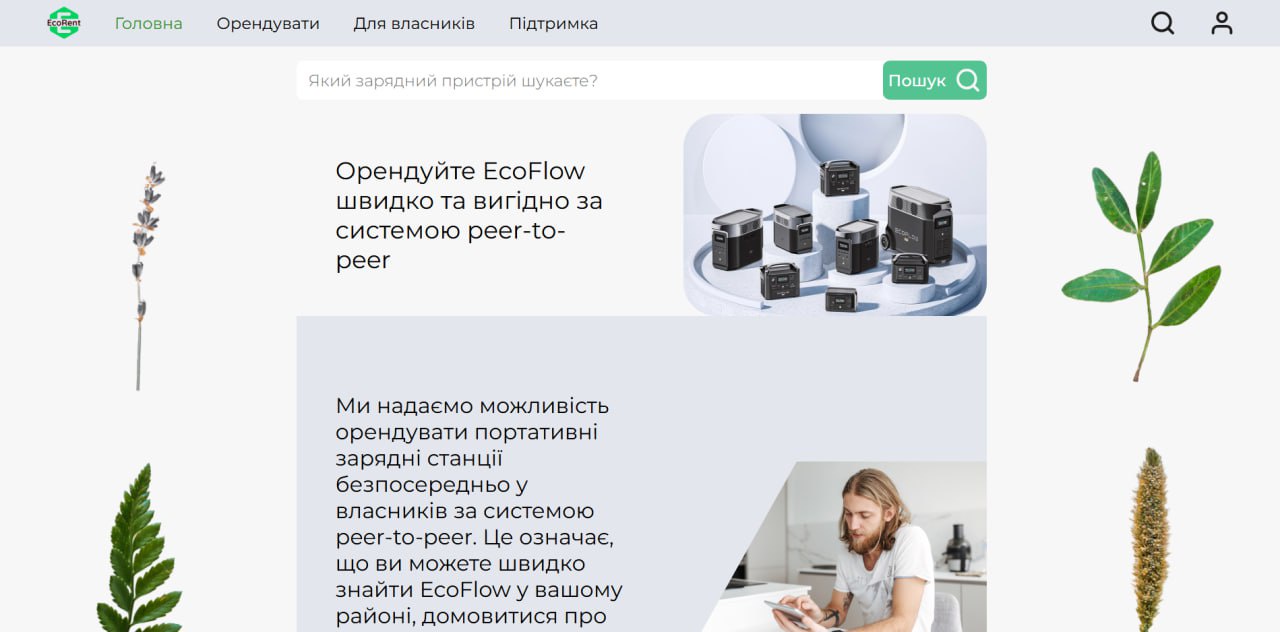
Task: Click magnifier icon inside green Пошук button
Action: click(967, 80)
